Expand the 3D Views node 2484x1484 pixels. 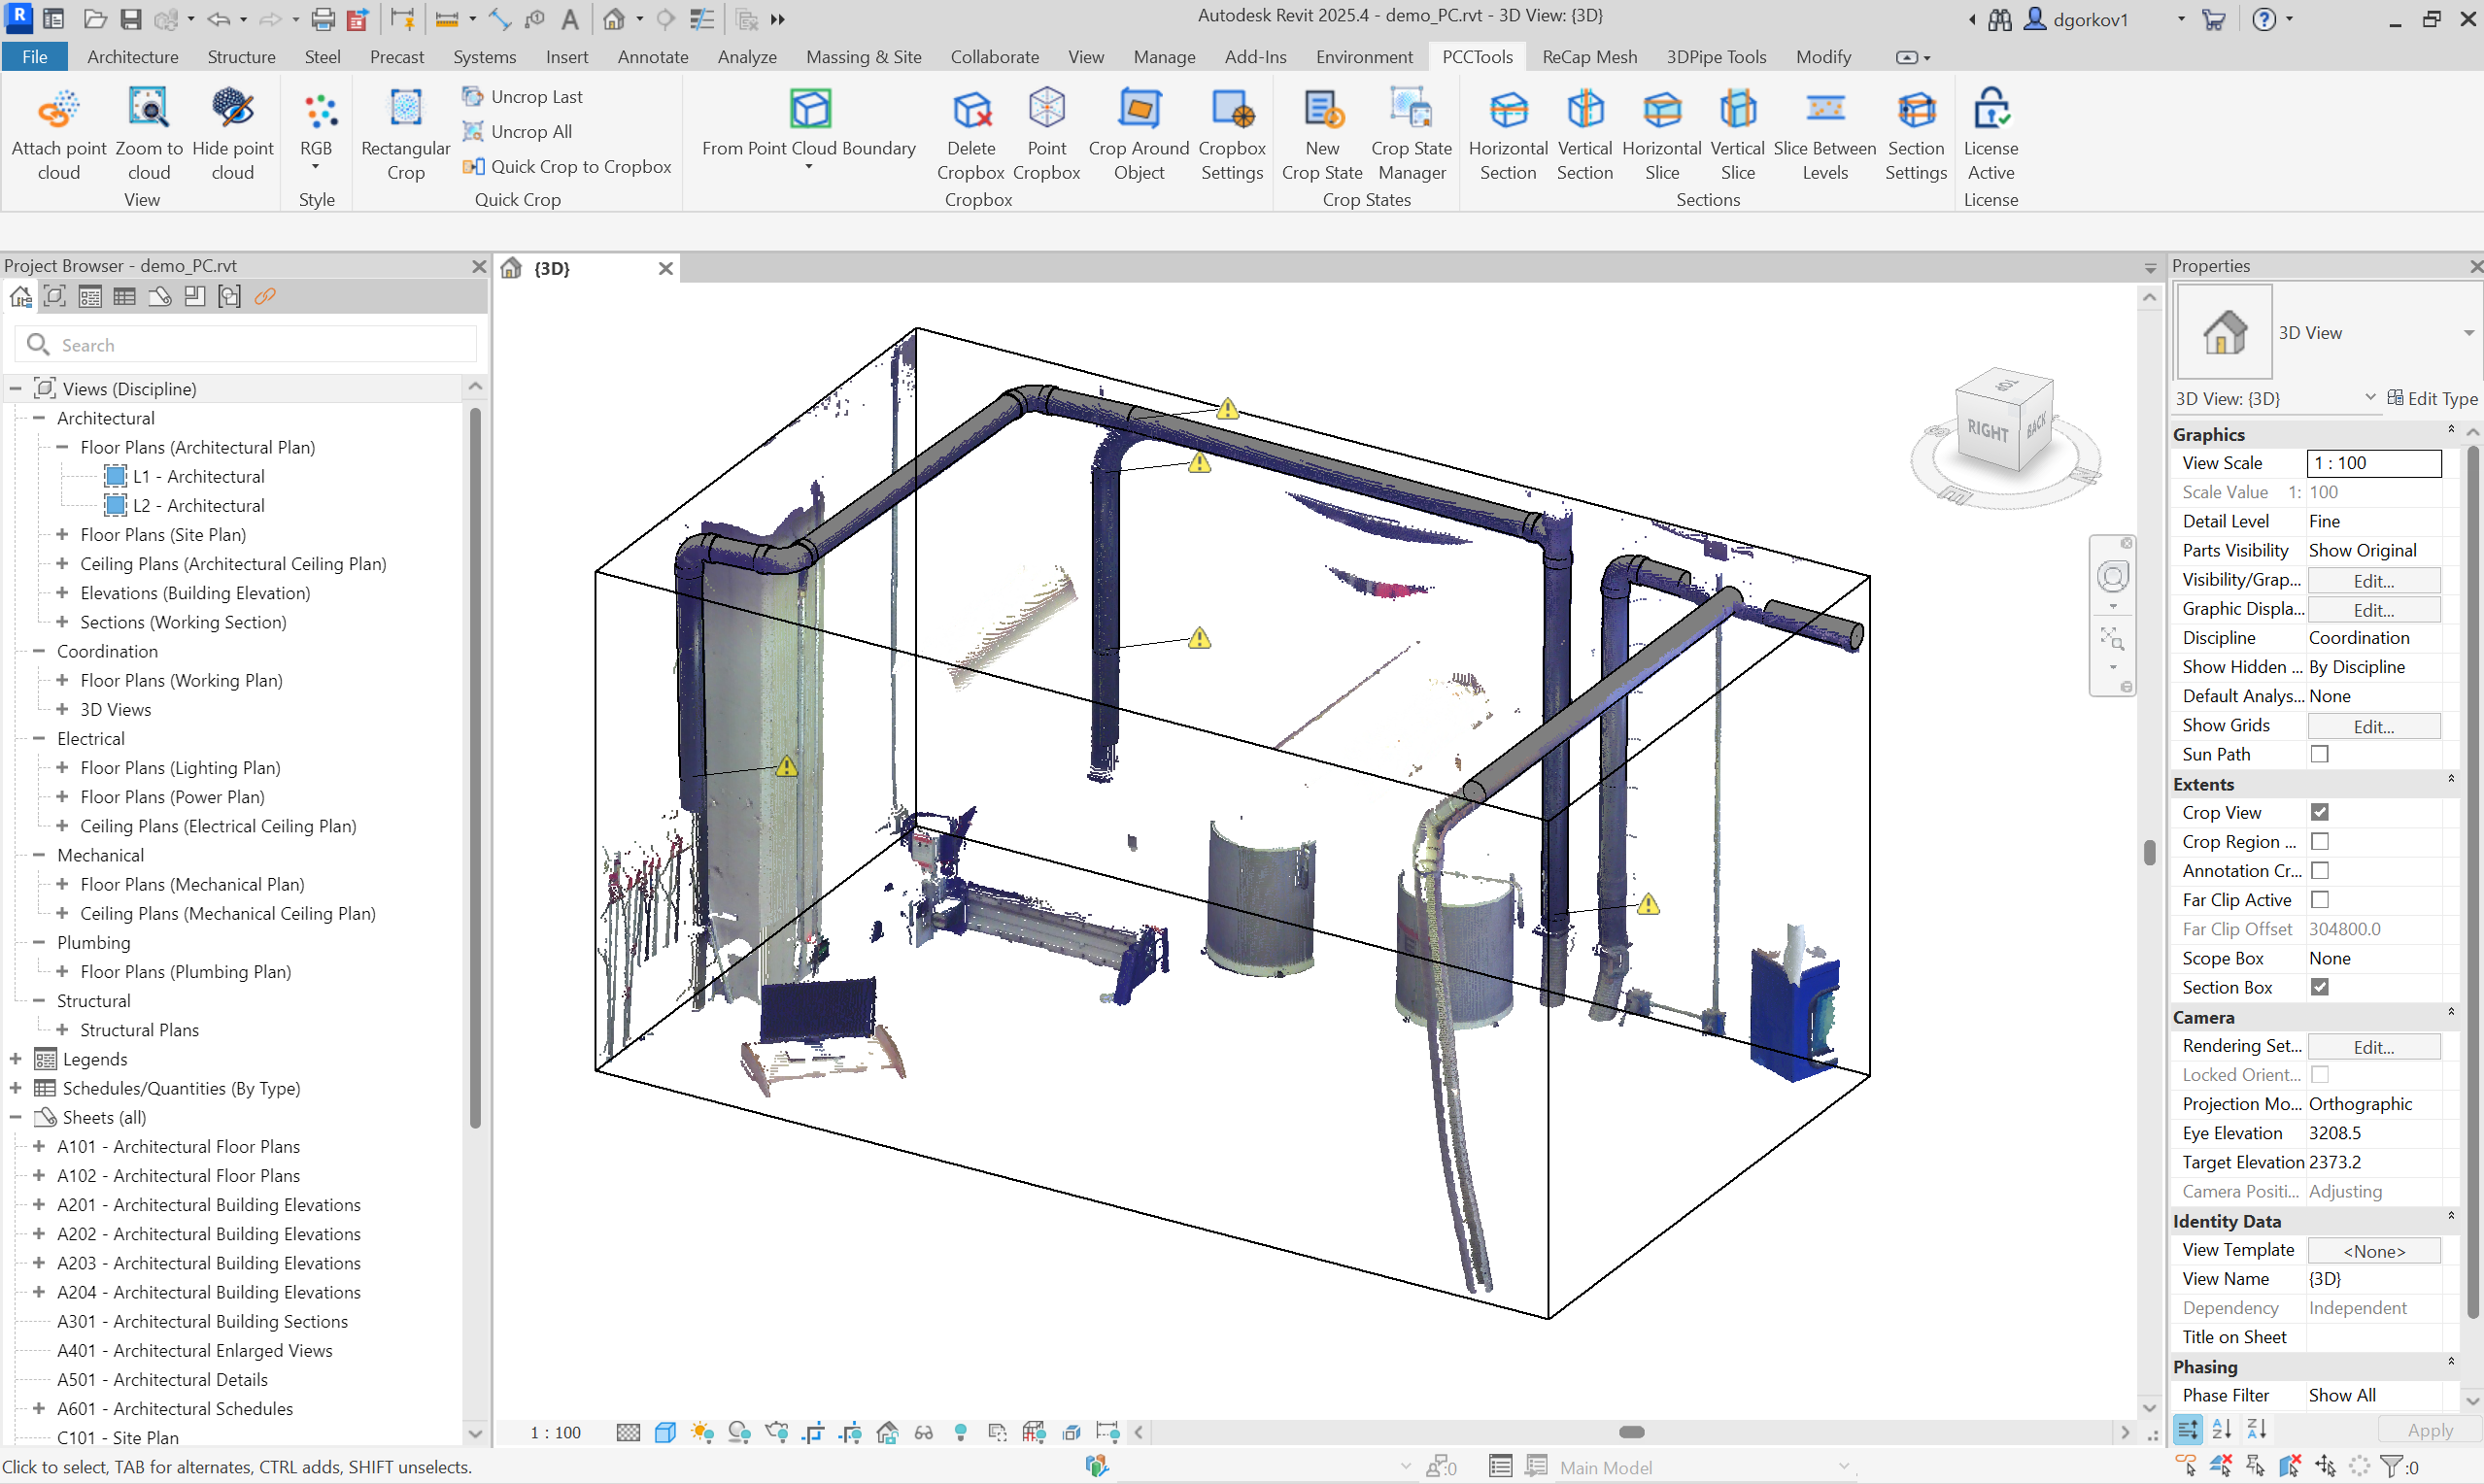pos(62,709)
